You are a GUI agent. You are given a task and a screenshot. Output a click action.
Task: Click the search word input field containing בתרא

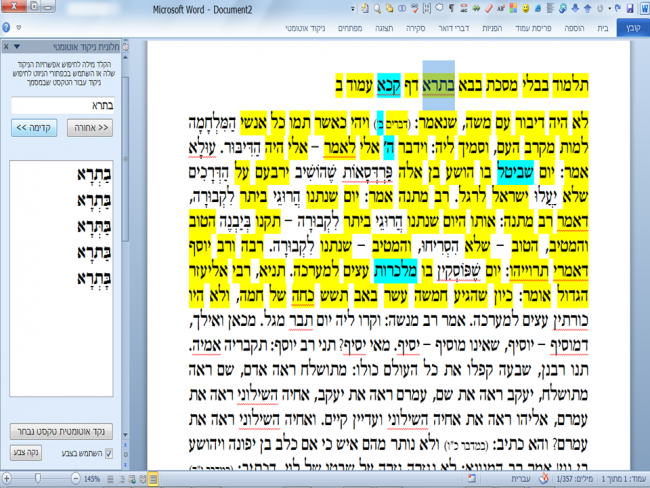click(x=63, y=105)
